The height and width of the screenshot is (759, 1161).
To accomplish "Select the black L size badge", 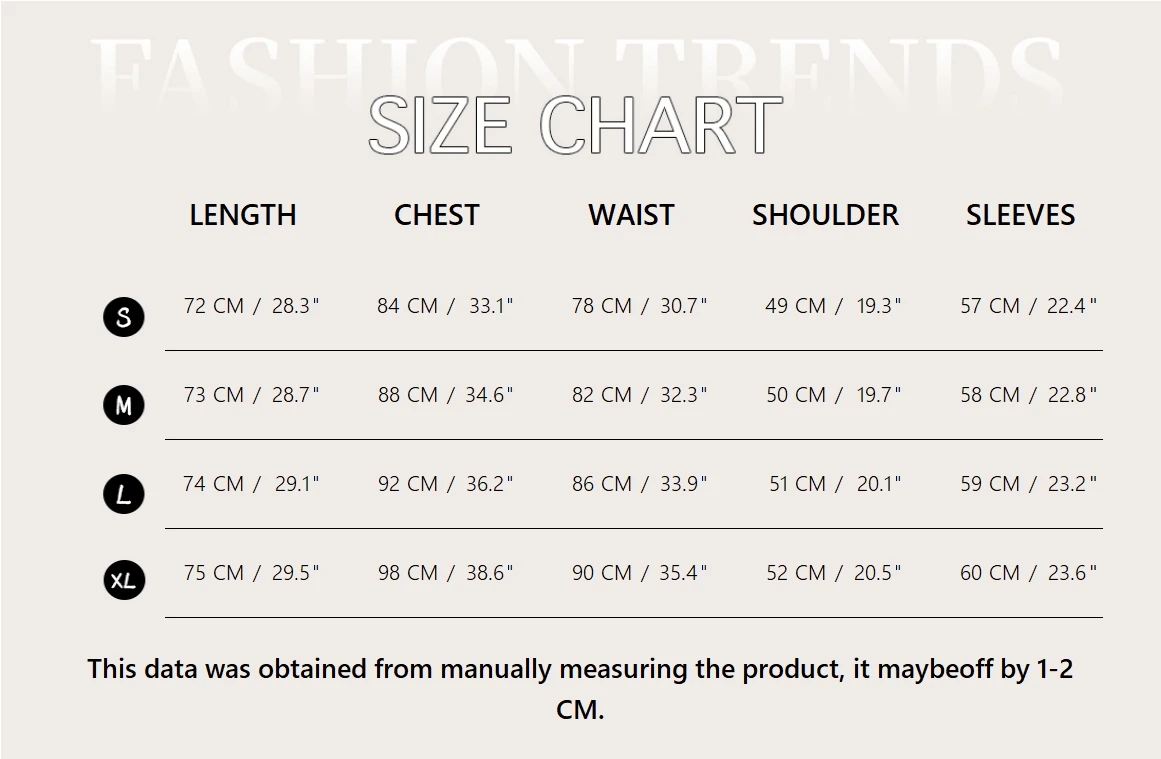I will [x=124, y=494].
